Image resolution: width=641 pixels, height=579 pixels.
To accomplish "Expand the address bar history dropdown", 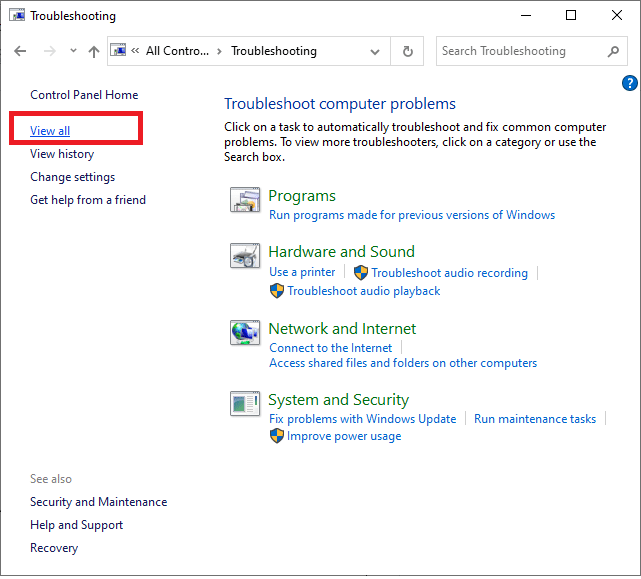I will click(375, 51).
